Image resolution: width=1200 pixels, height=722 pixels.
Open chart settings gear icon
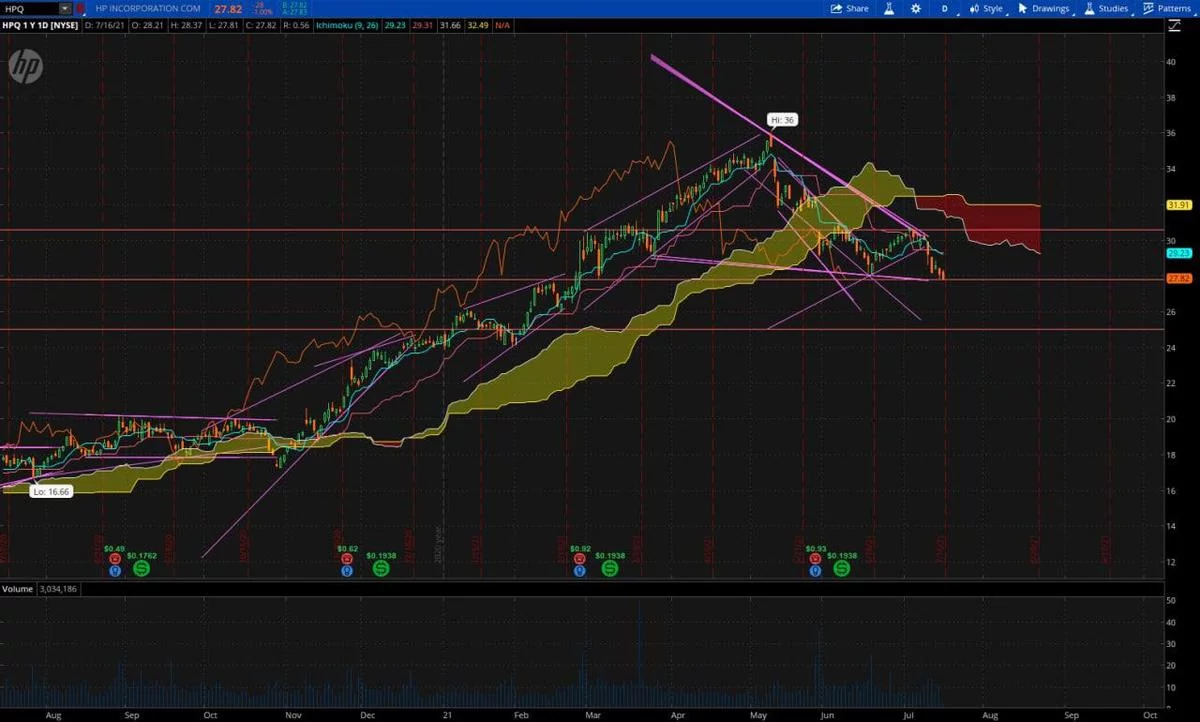coord(915,8)
